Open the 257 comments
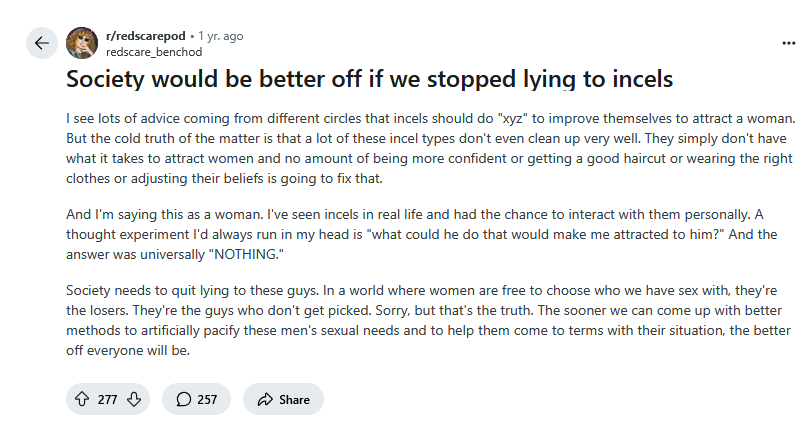Screen dimensions: 806x428 click(196, 399)
